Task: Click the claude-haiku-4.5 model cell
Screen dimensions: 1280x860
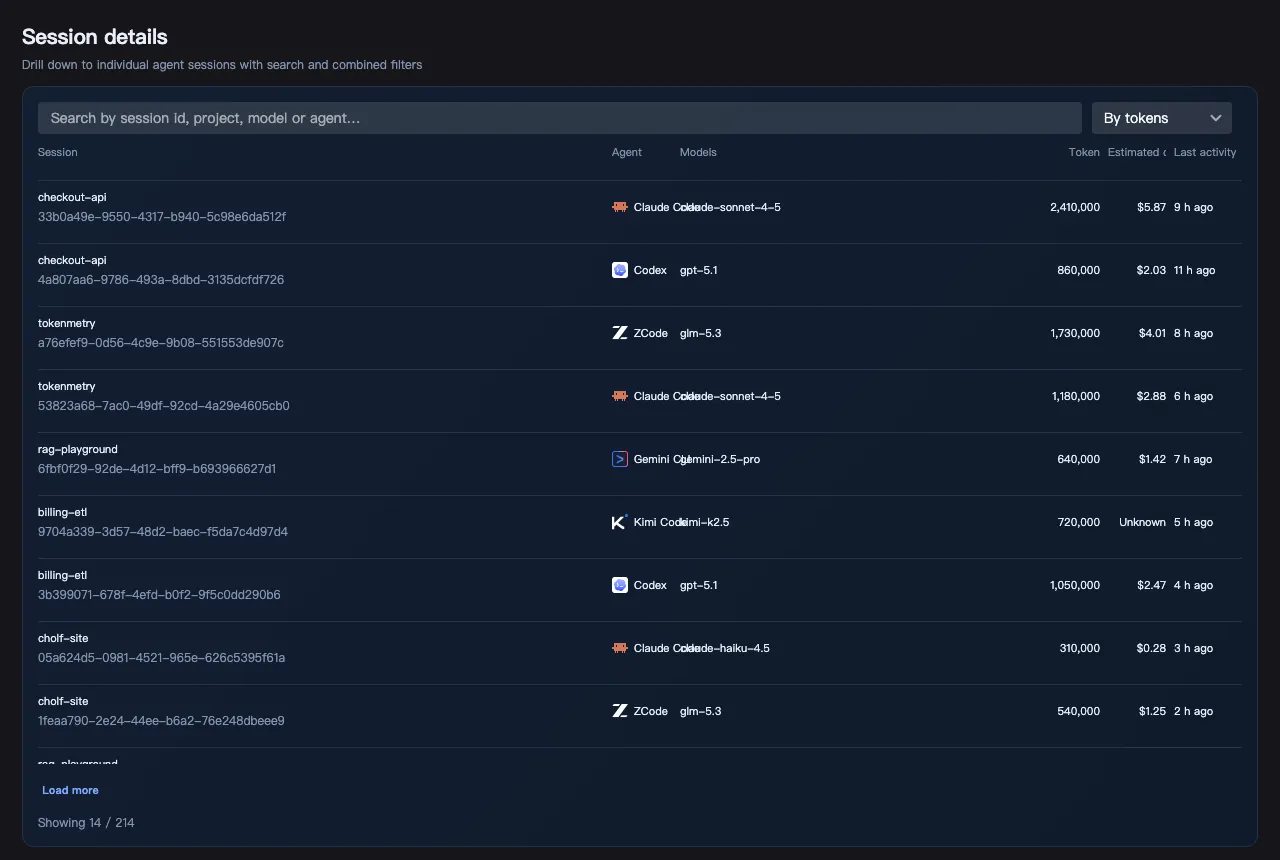Action: [x=725, y=648]
